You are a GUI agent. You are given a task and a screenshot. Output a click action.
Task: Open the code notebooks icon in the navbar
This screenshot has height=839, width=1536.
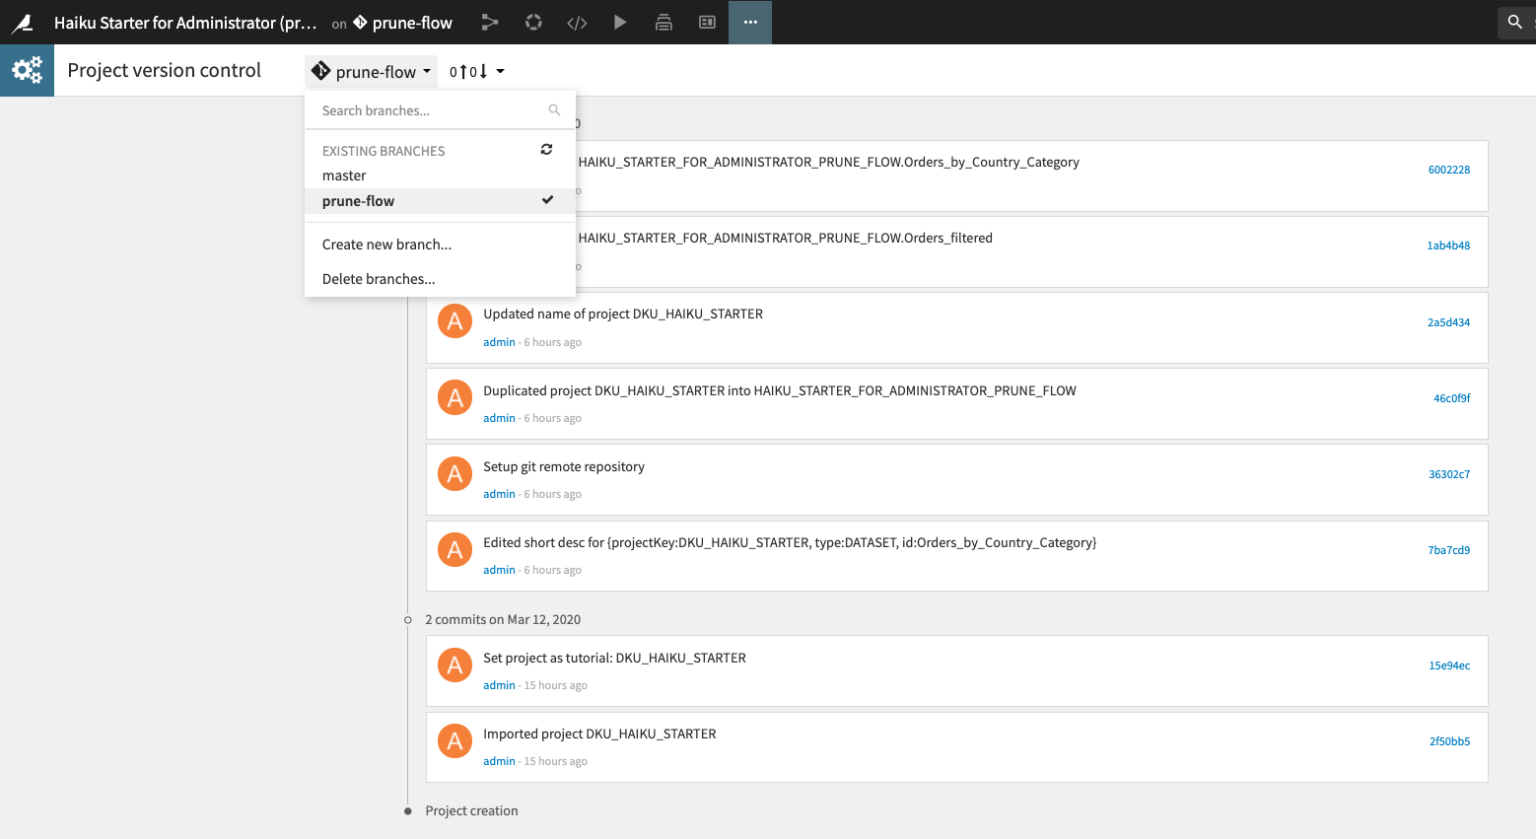[x=577, y=22]
